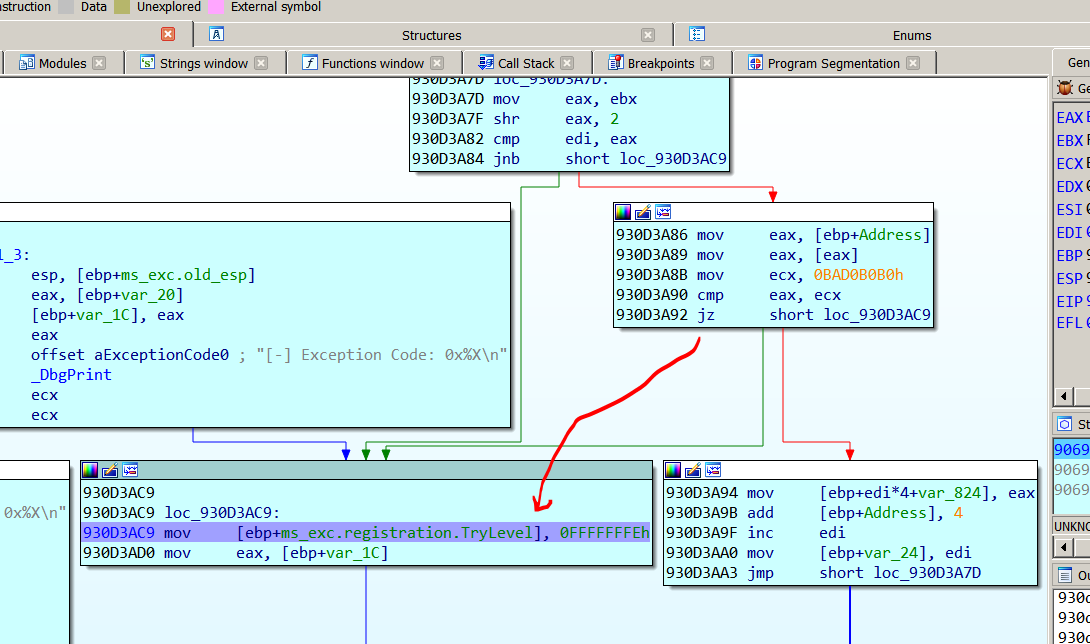Image resolution: width=1090 pixels, height=644 pixels.
Task: Click the Enums window icon
Action: pos(697,34)
